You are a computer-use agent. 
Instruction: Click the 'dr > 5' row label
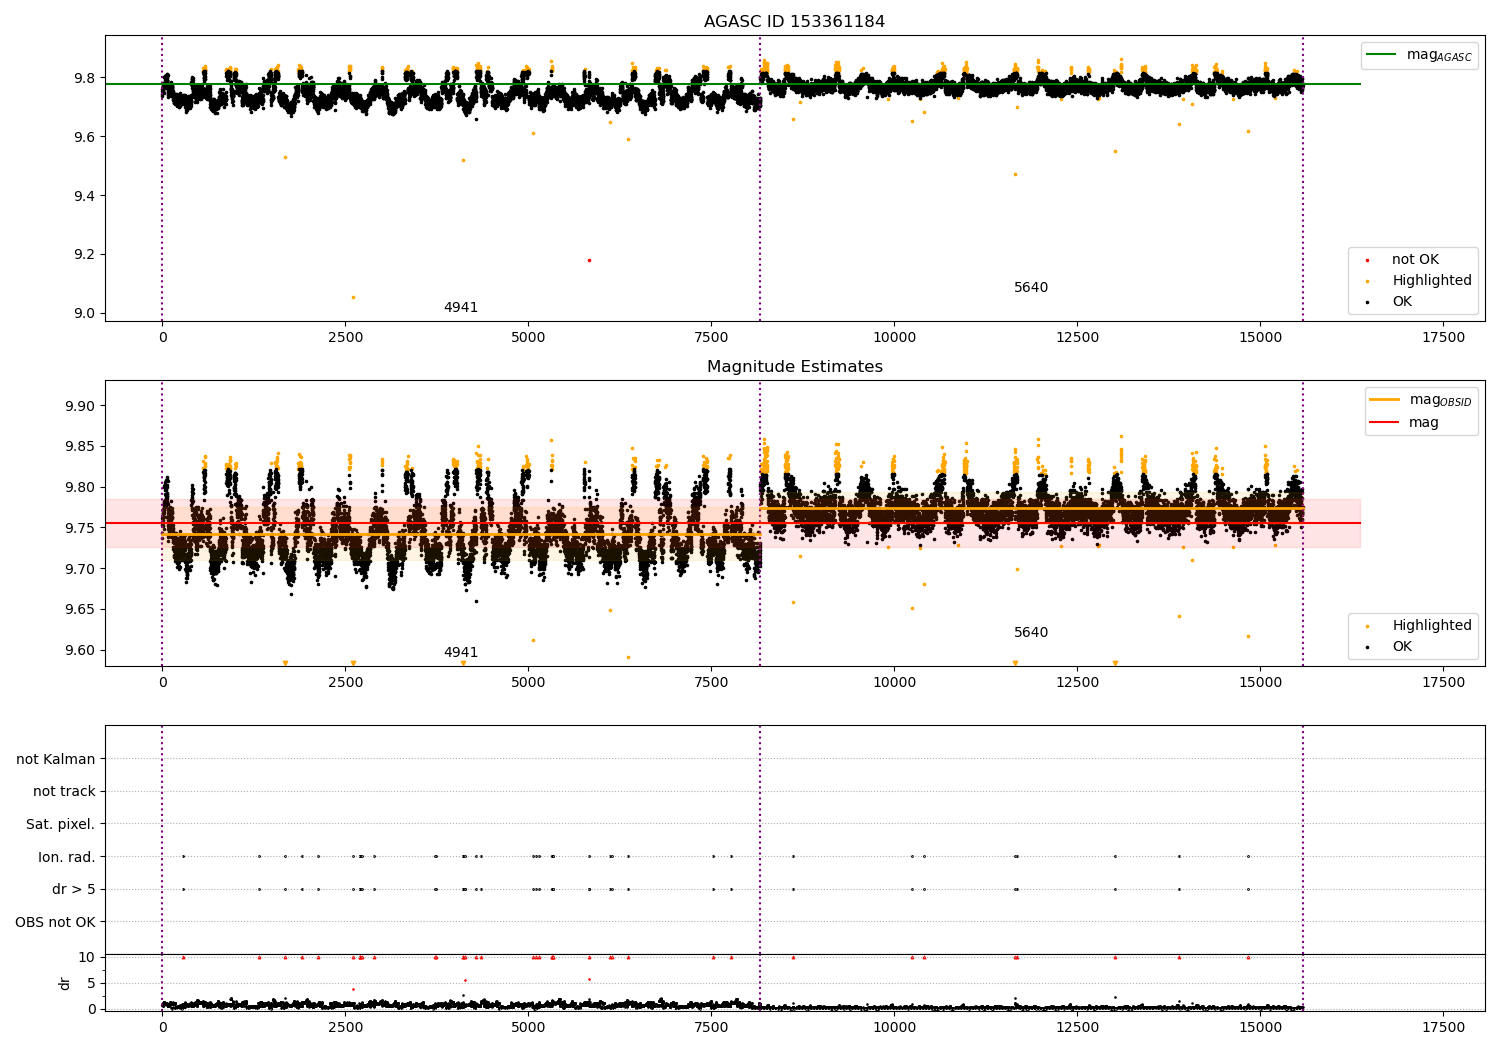click(x=74, y=890)
